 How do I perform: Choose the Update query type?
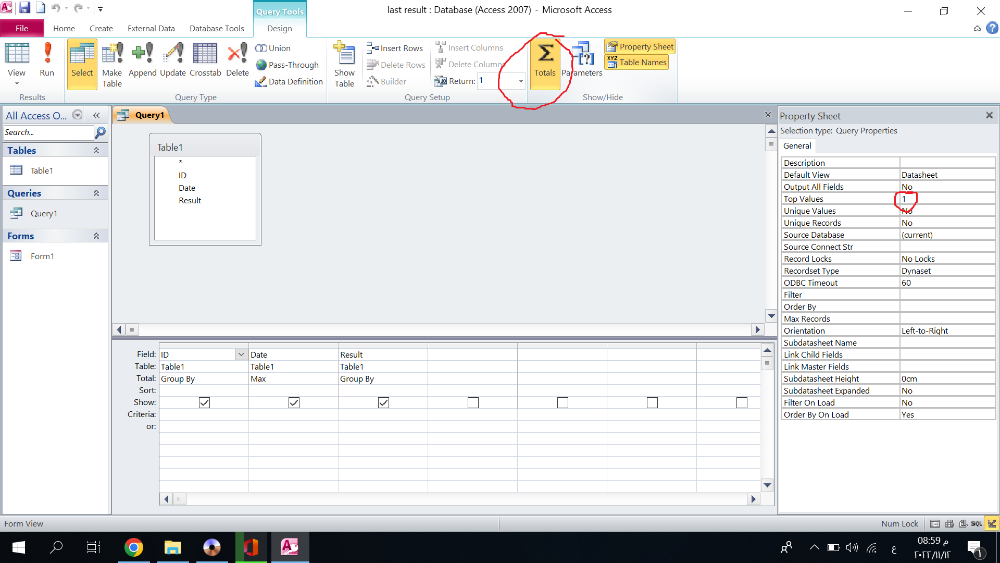click(173, 60)
